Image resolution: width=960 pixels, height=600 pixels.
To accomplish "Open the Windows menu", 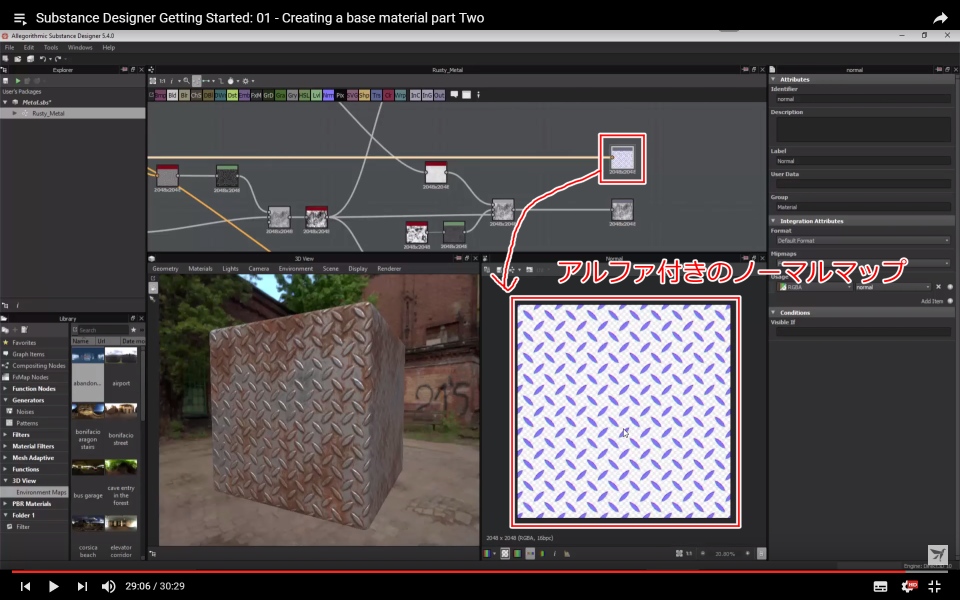I will point(80,47).
